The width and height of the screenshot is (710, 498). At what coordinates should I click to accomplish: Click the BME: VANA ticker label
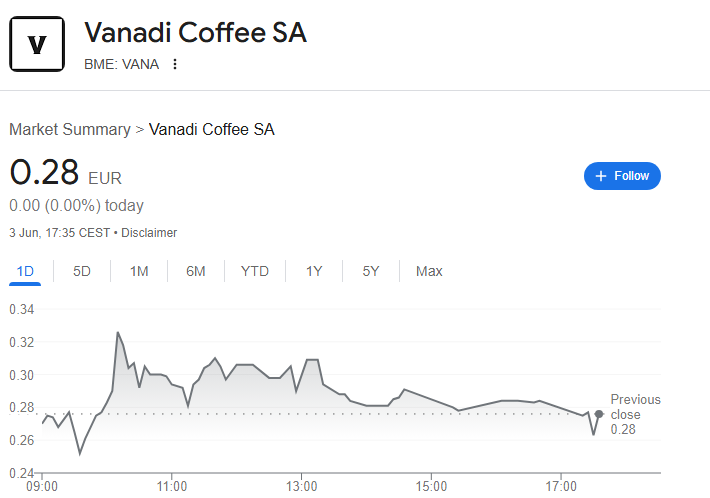[x=121, y=65]
